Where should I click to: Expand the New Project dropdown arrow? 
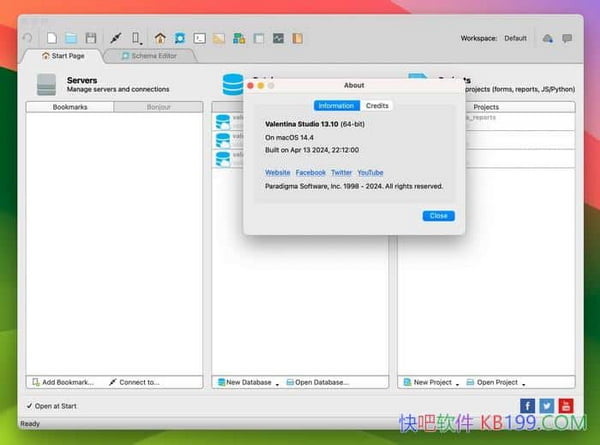pos(458,383)
